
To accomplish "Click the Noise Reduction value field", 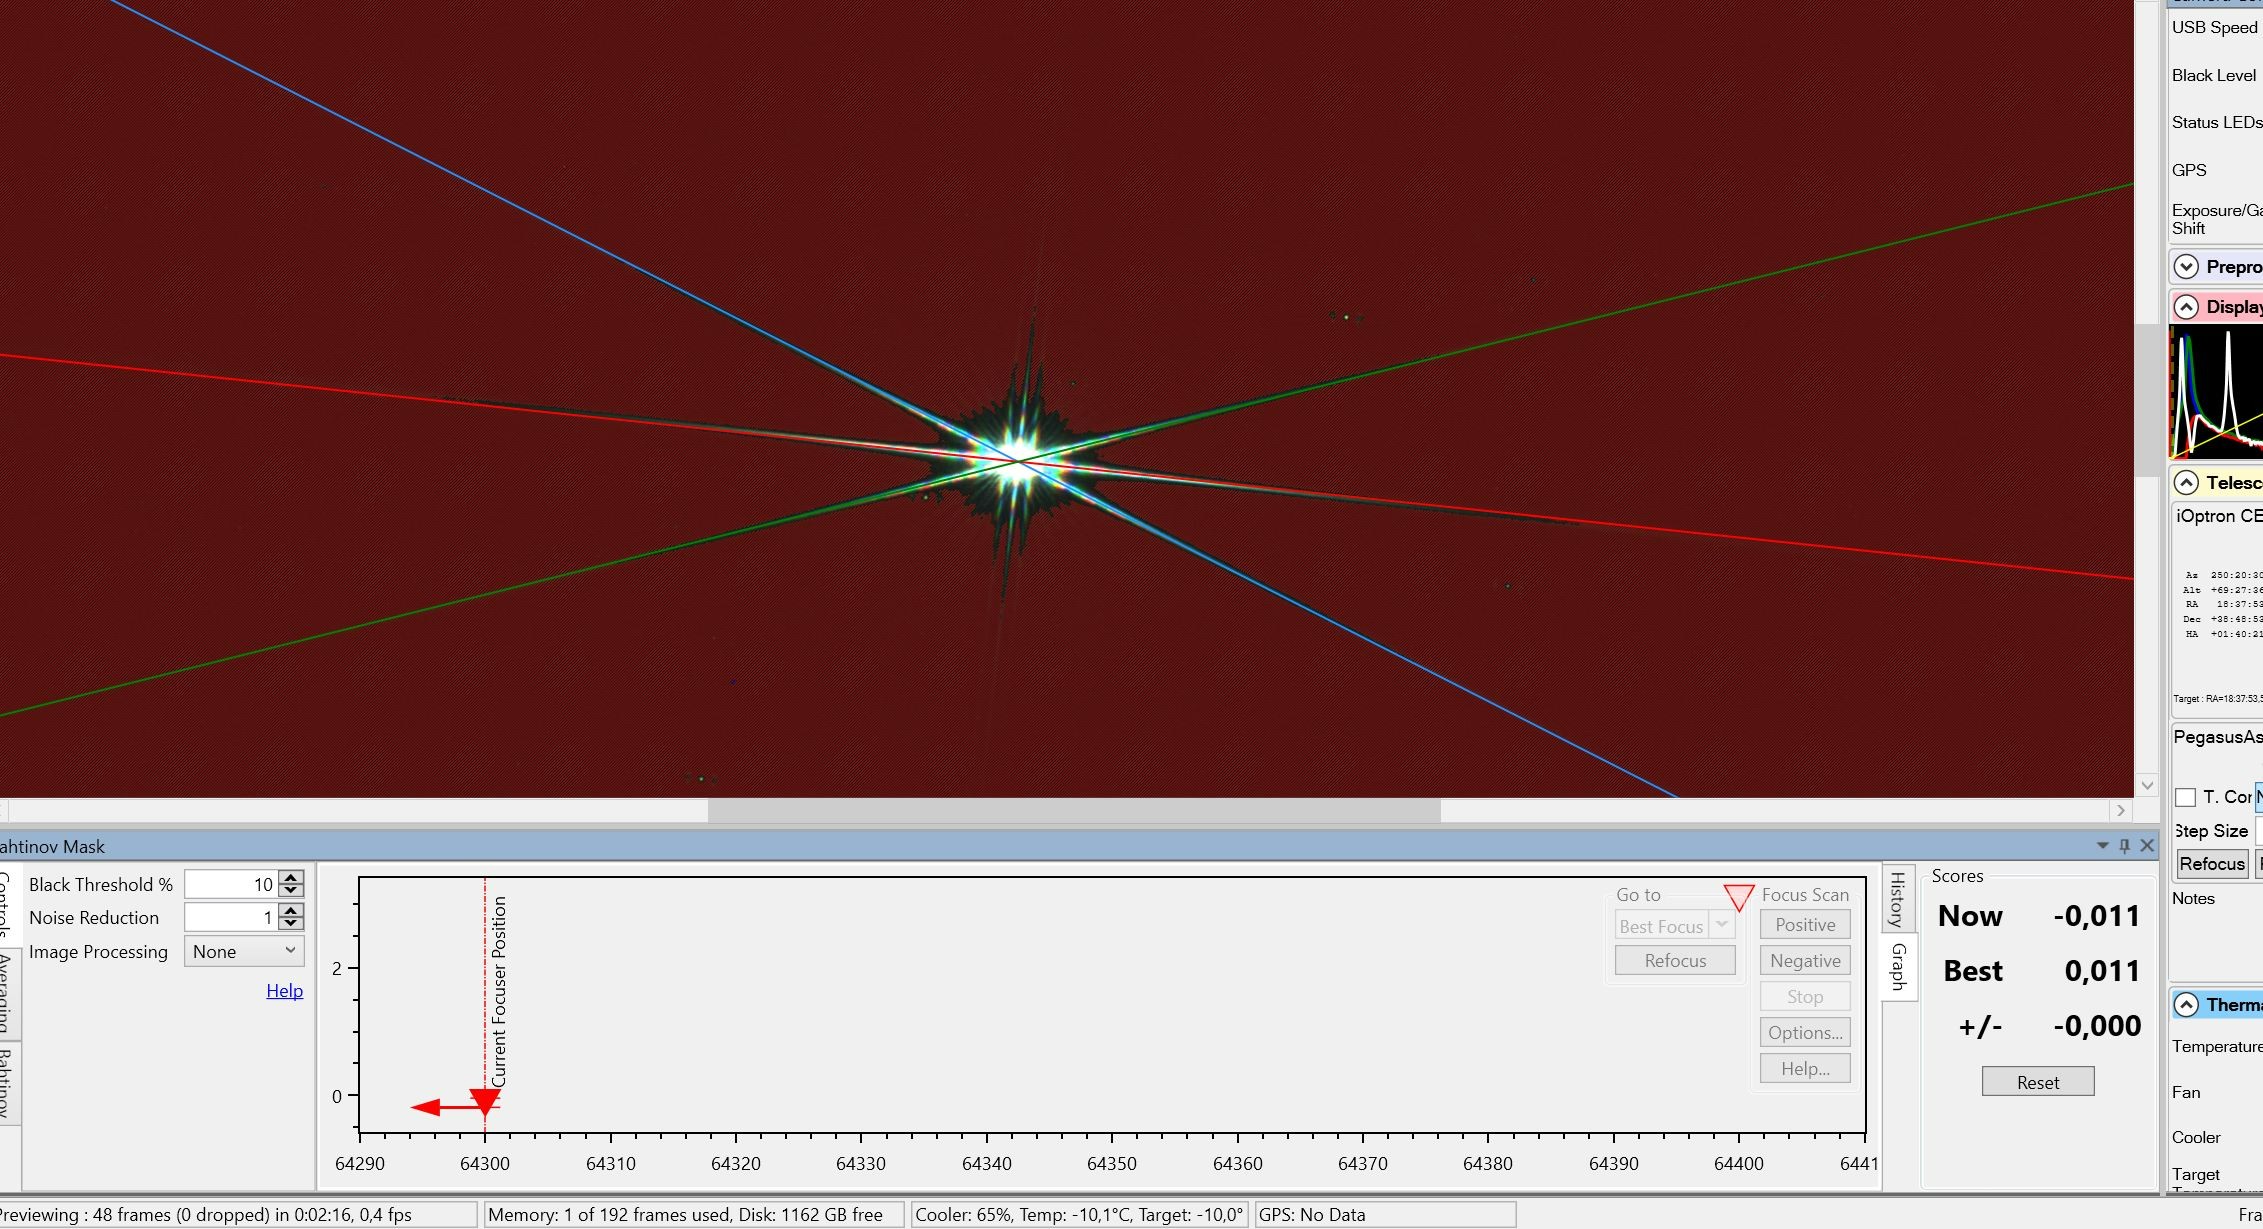I will [232, 917].
